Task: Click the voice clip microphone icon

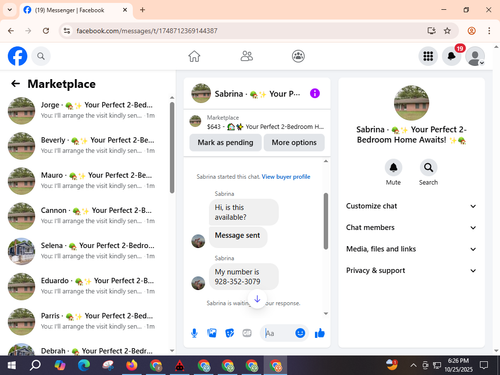Action: point(194,333)
